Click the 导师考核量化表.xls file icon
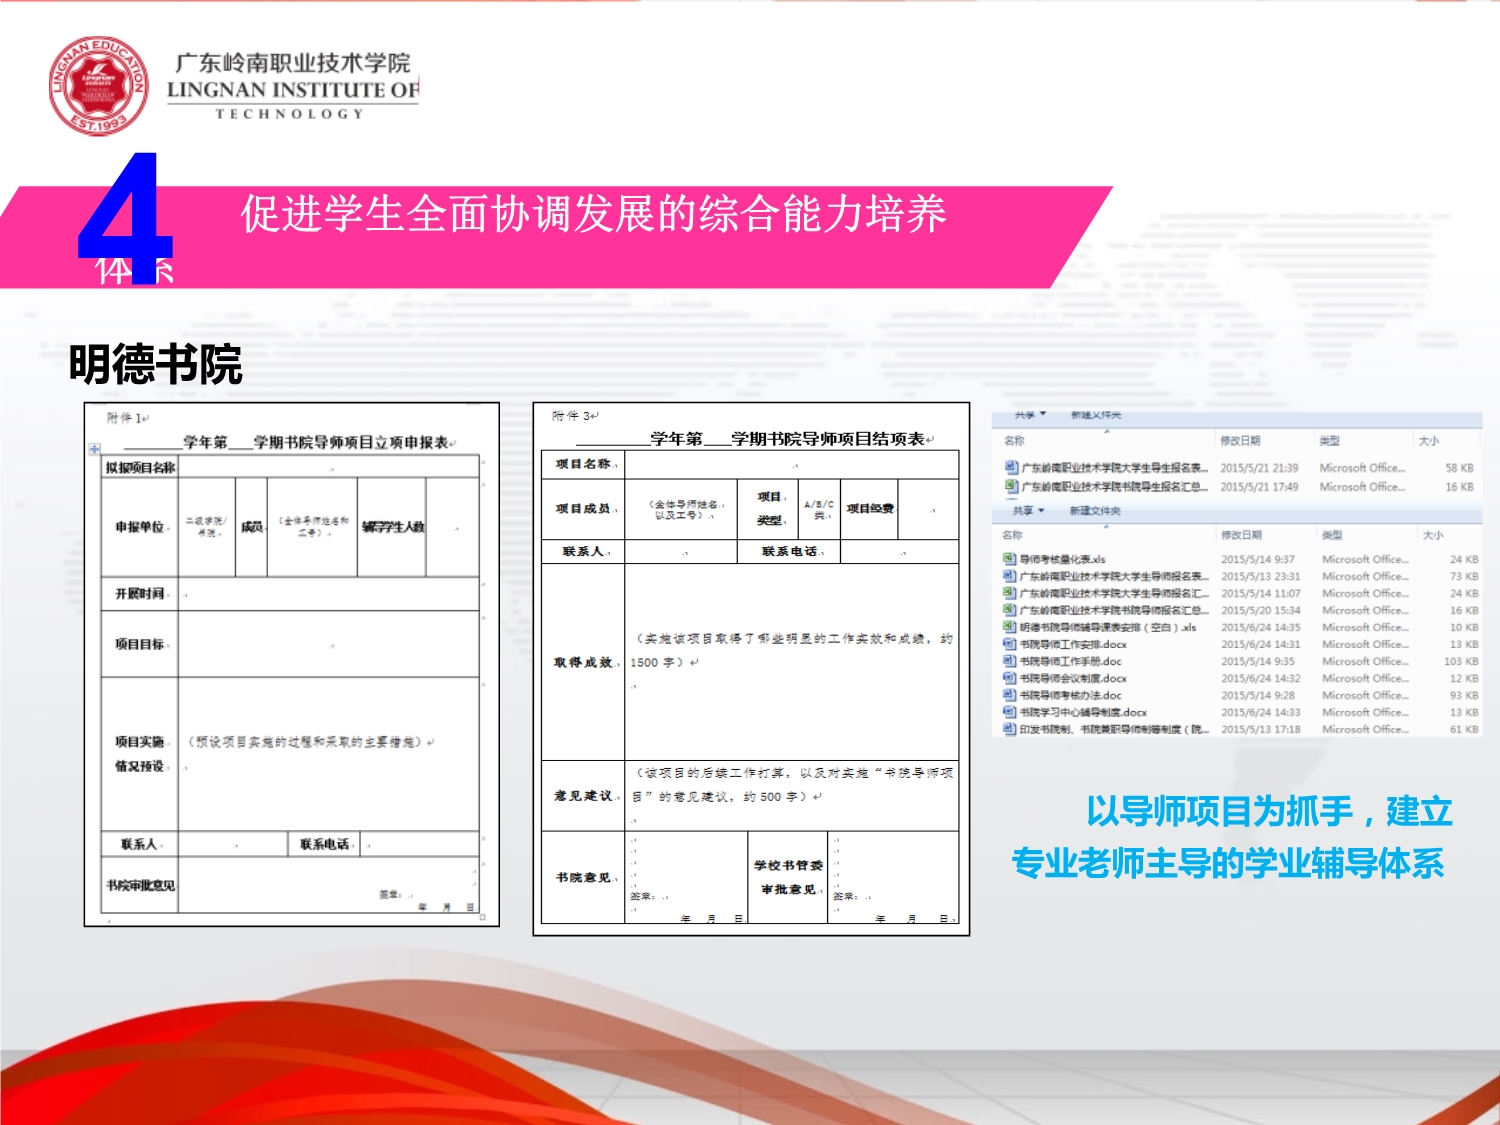 coord(1010,560)
